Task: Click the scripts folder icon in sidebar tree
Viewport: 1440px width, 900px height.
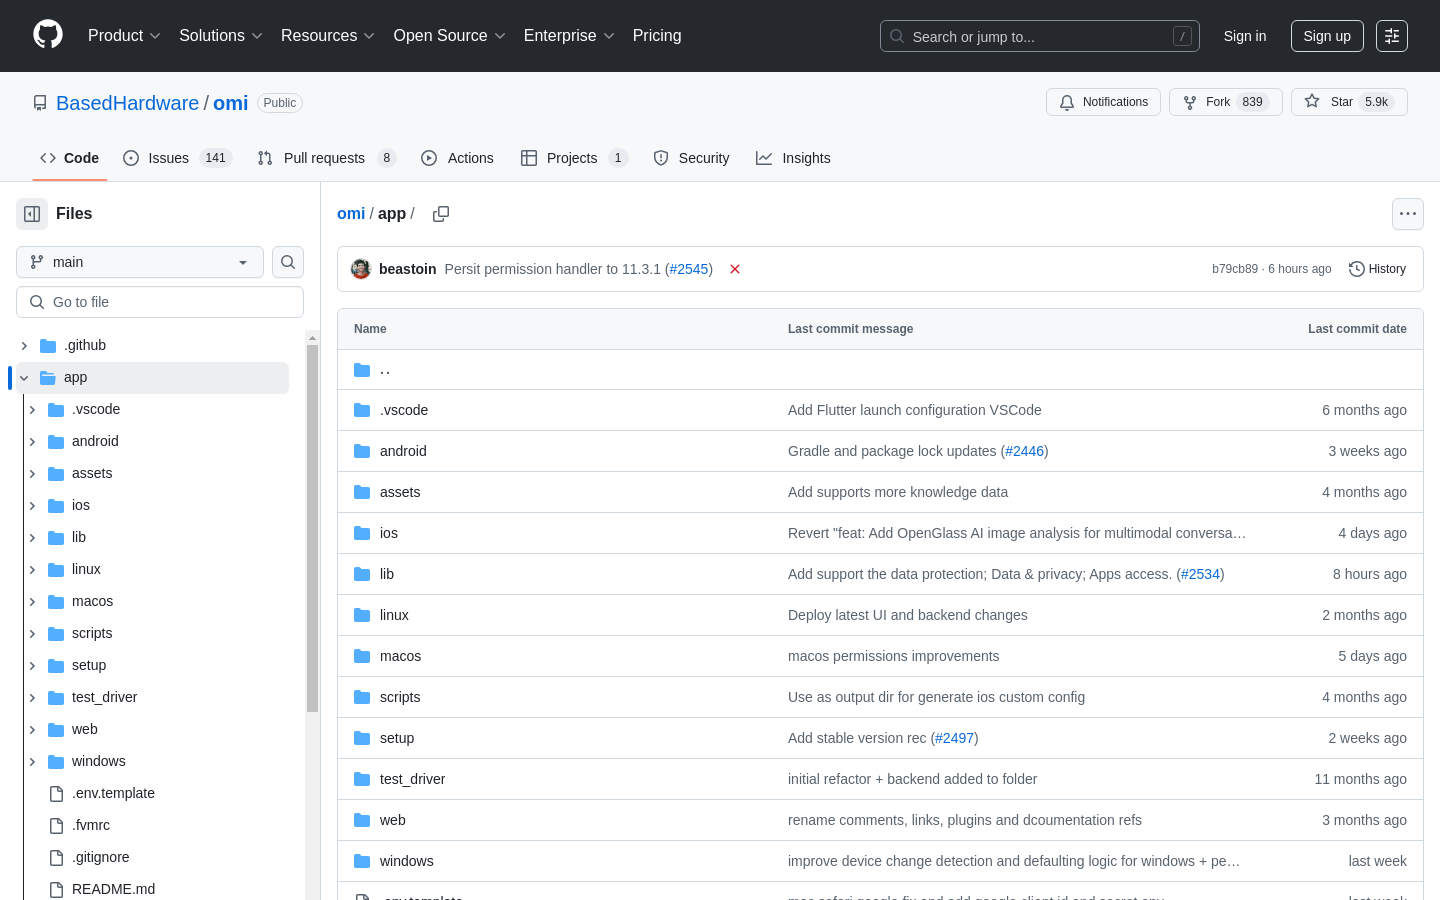Action: [x=56, y=634]
